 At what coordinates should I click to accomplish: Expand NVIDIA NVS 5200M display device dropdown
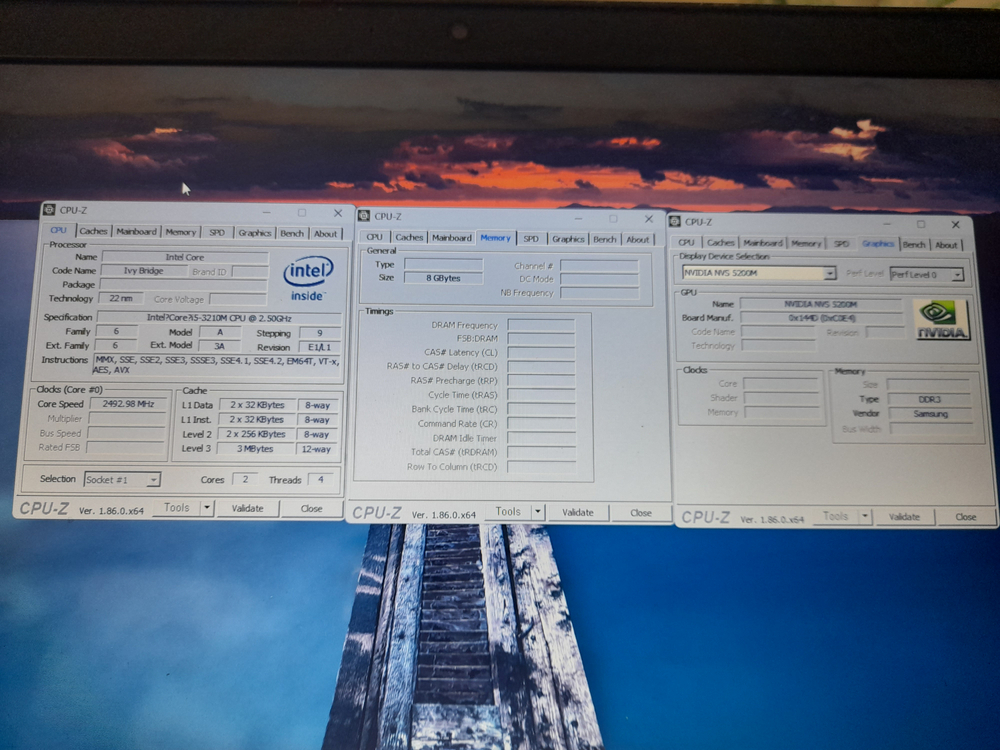(x=829, y=274)
